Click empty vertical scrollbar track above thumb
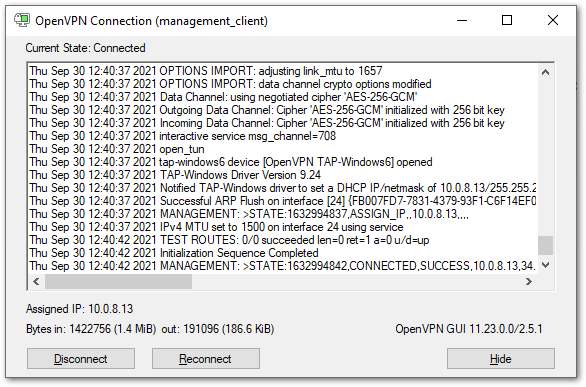 pos(545,157)
